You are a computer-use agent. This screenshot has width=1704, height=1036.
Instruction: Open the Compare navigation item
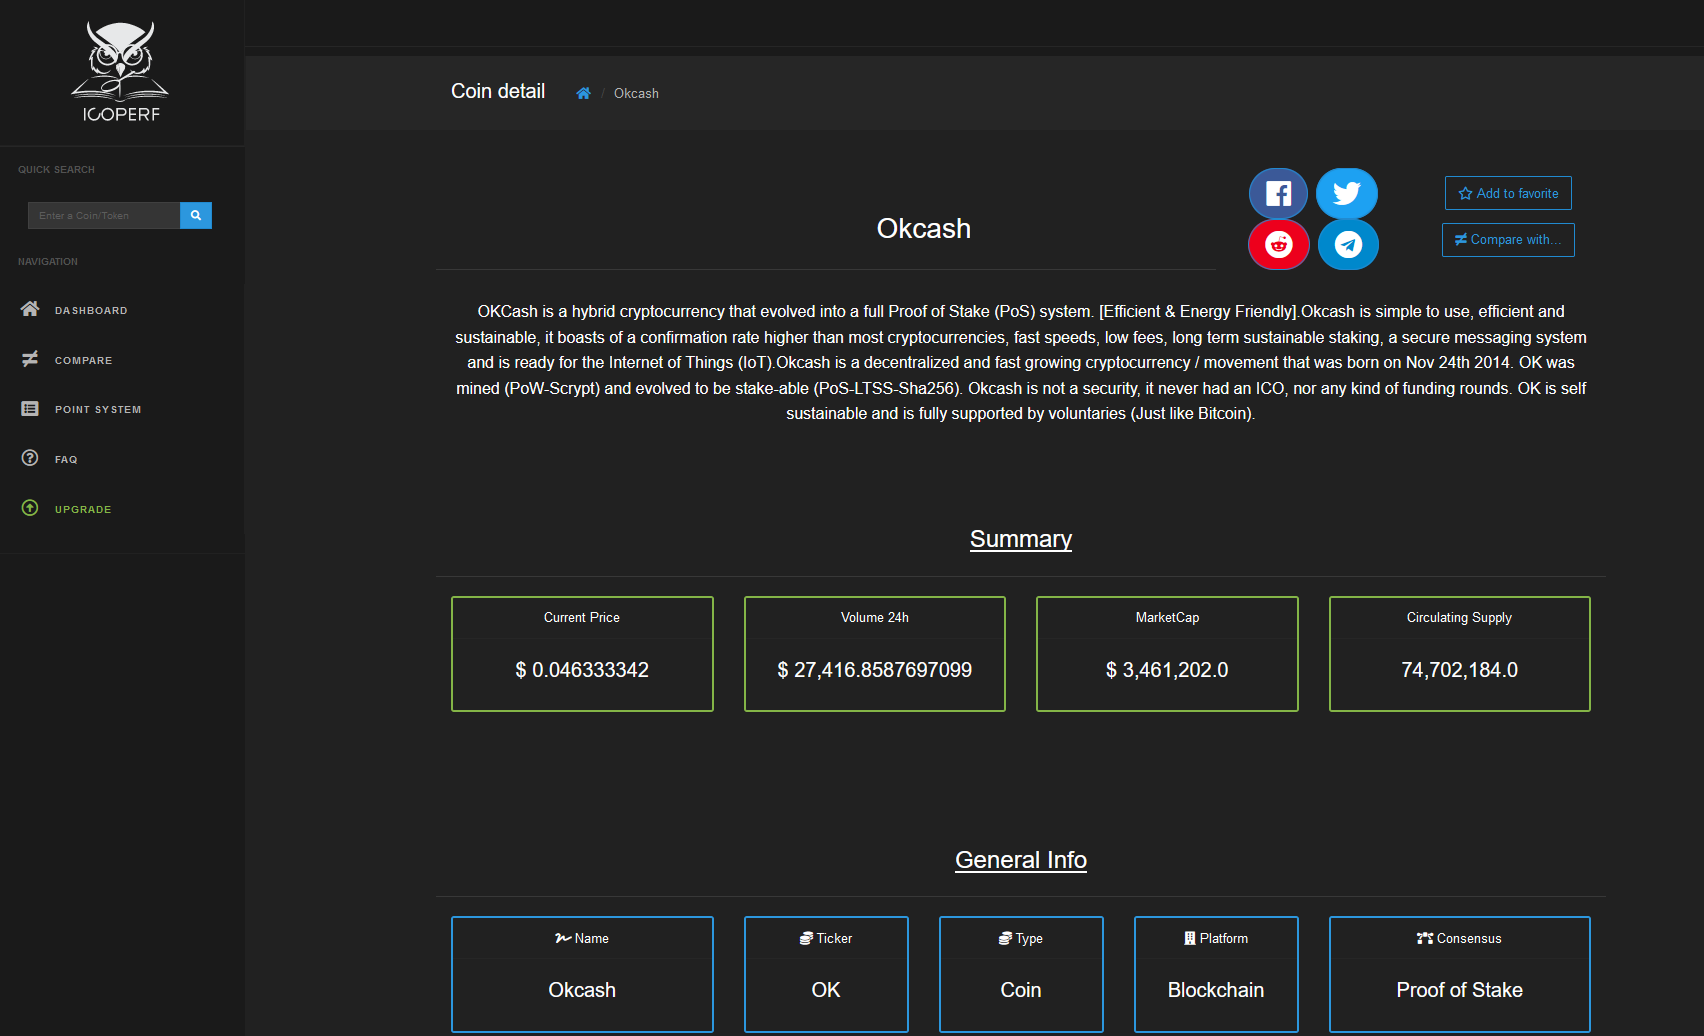pos(83,360)
